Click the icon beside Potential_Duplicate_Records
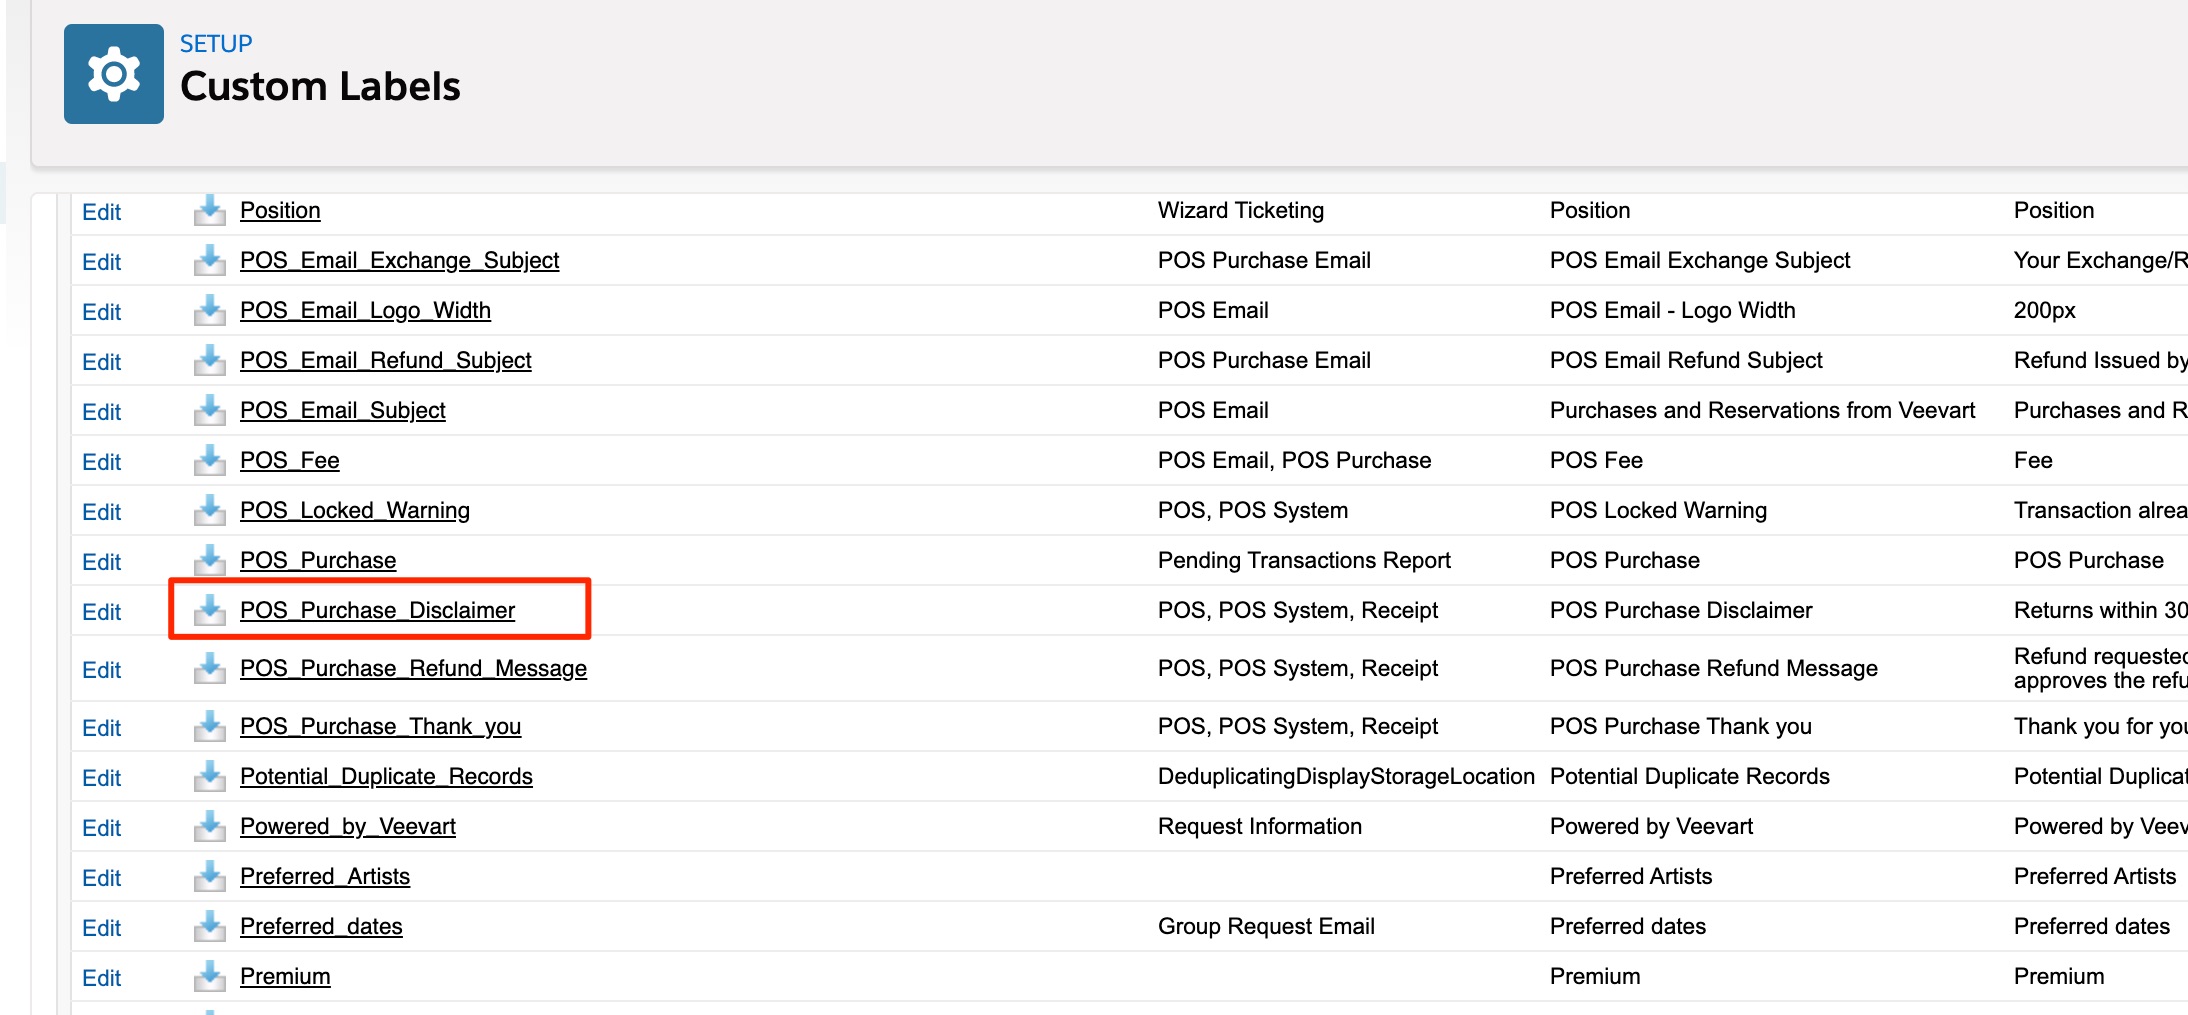The height and width of the screenshot is (1015, 2188). 209,776
